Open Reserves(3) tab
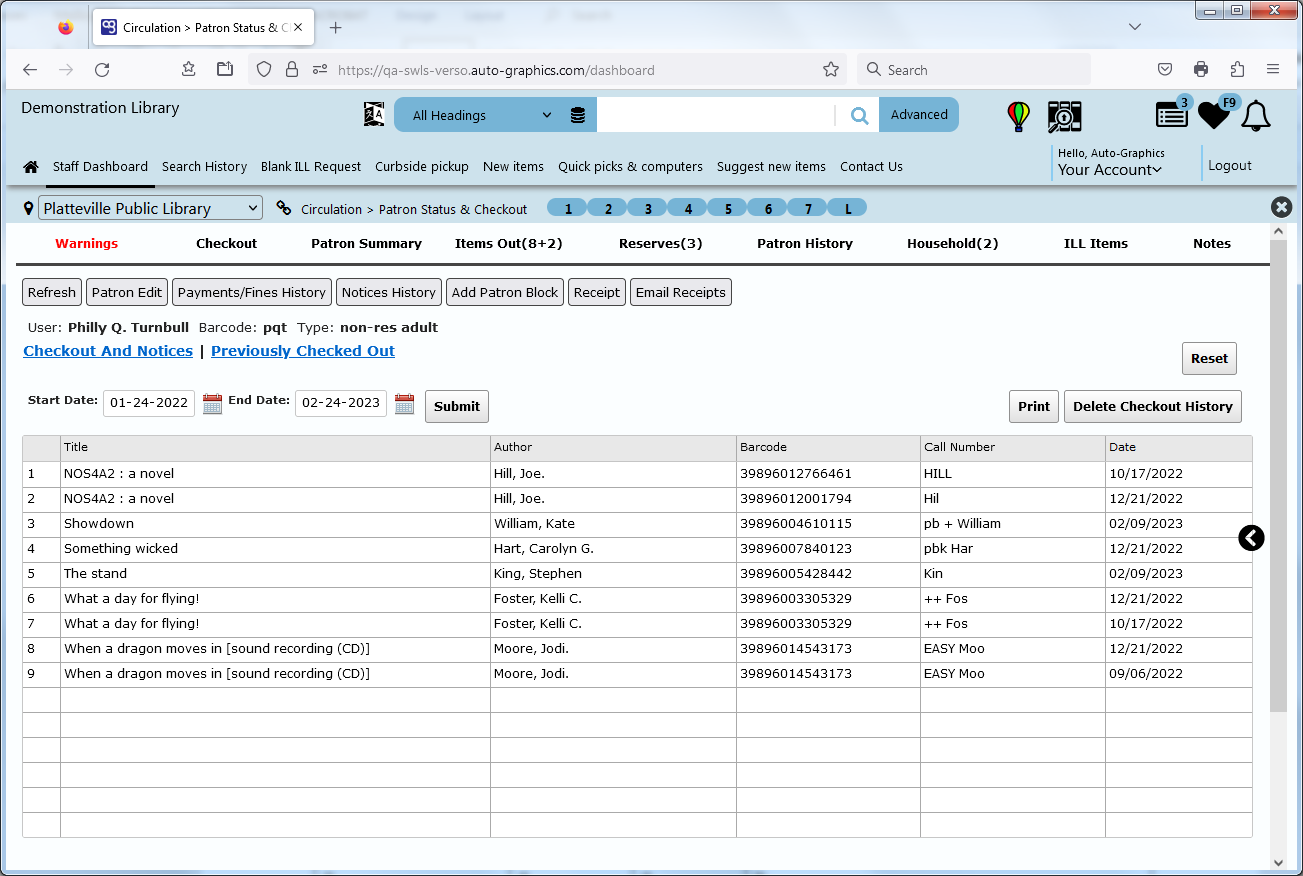The image size is (1303, 876). [x=660, y=243]
